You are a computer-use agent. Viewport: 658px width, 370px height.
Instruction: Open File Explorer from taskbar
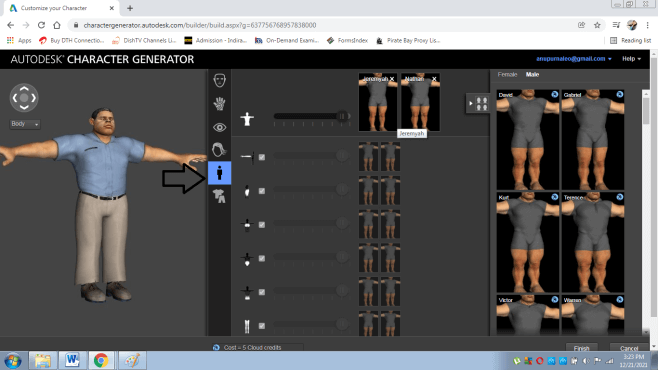coord(42,360)
